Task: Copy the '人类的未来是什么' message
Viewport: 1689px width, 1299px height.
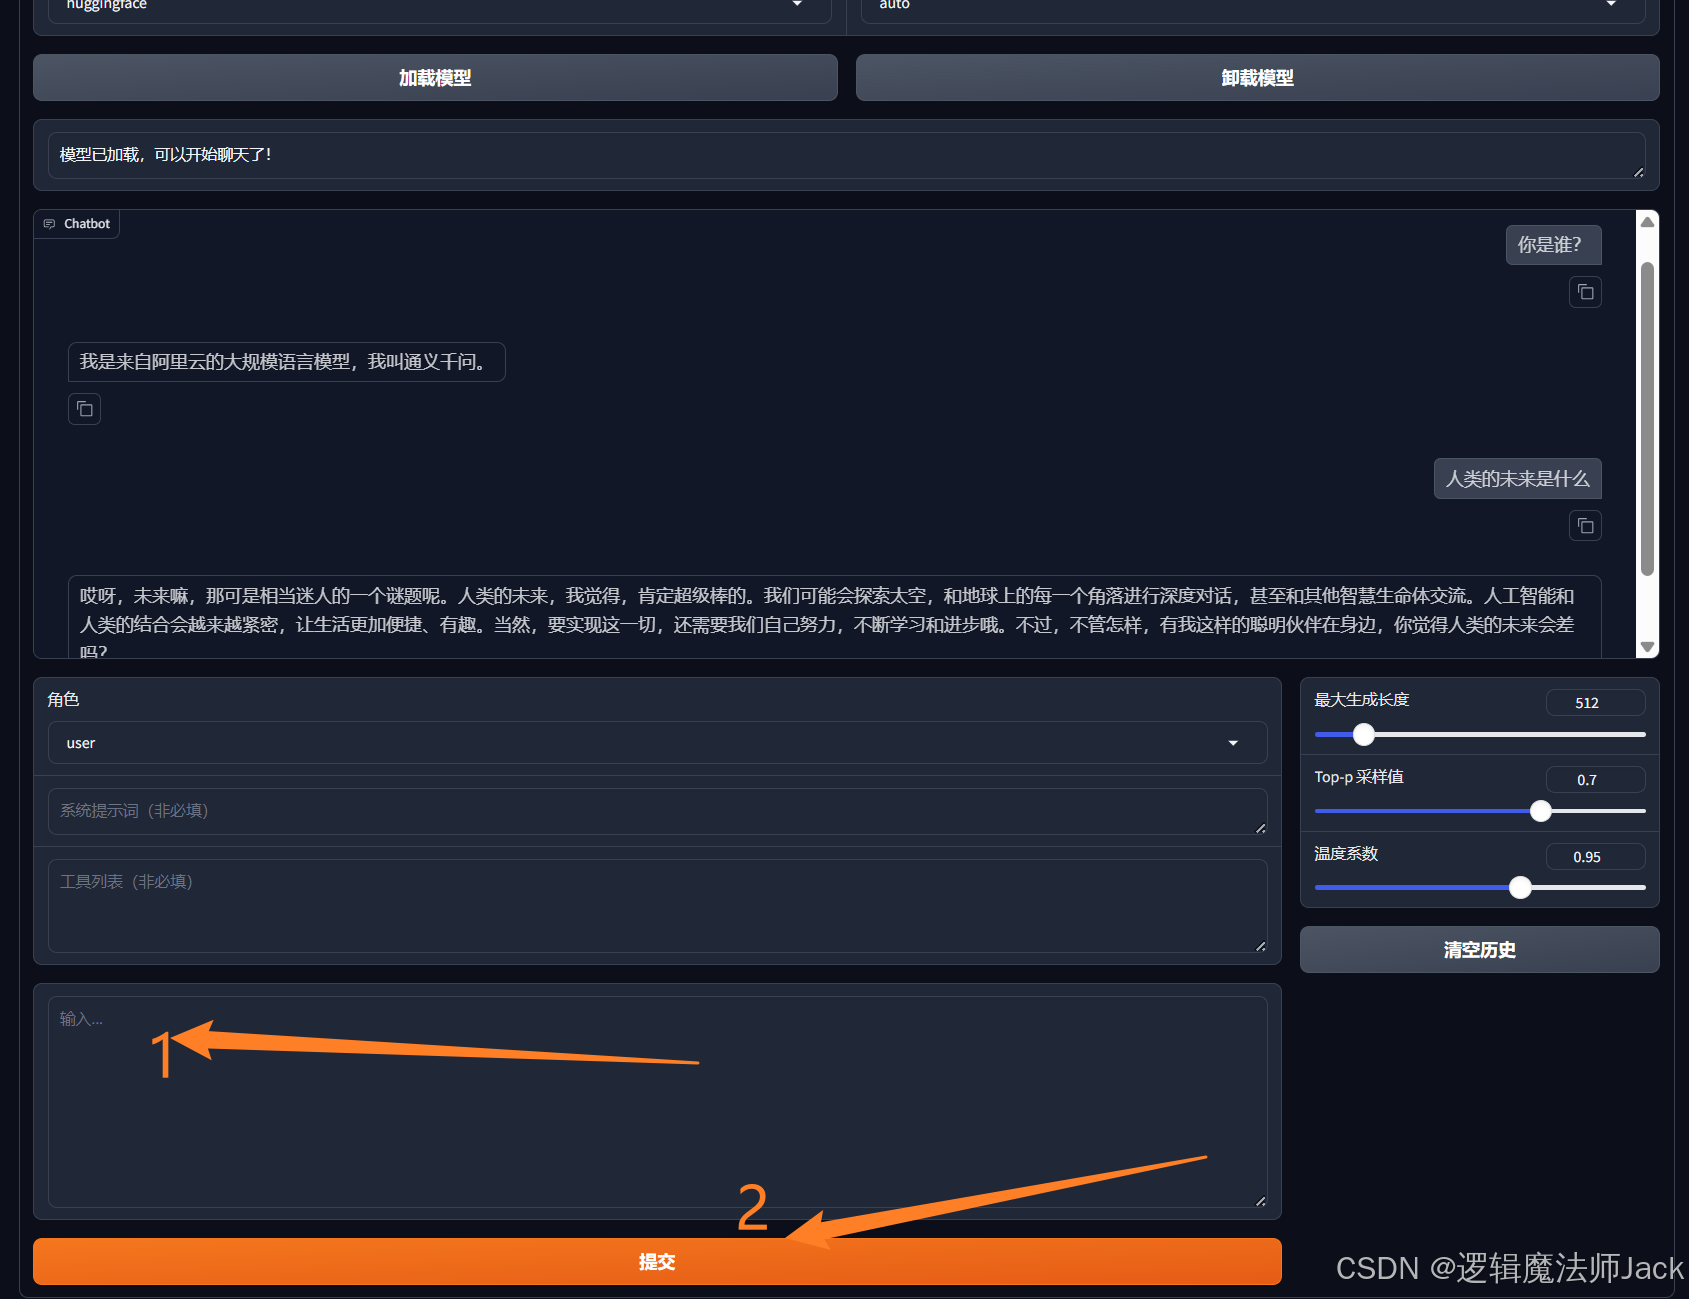Action: click(1585, 526)
